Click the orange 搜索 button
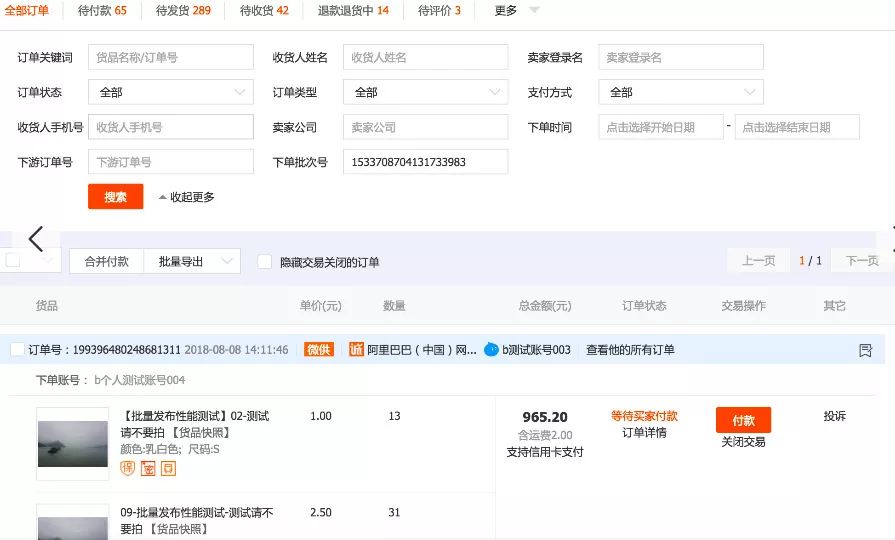Screen dimensions: 895x540 click(115, 196)
